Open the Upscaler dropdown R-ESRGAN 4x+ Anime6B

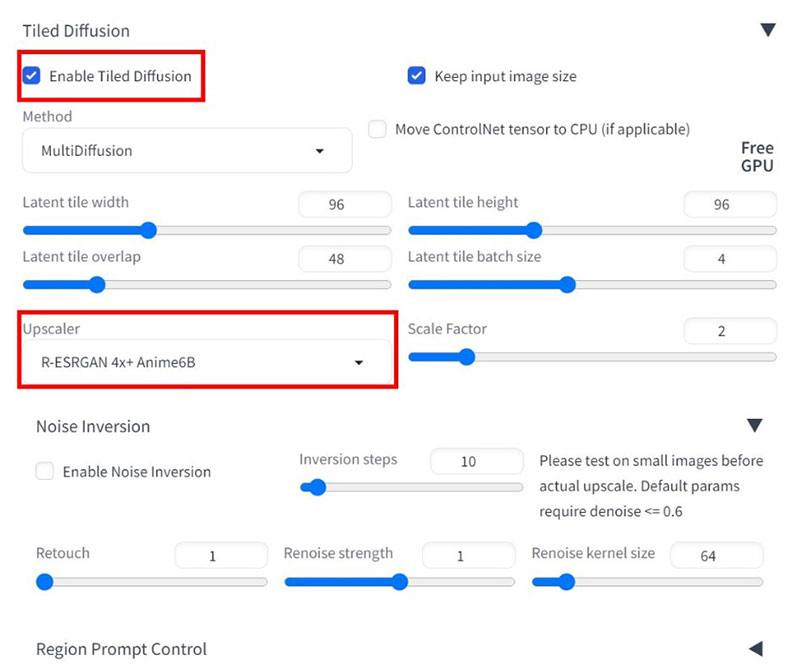coord(207,362)
